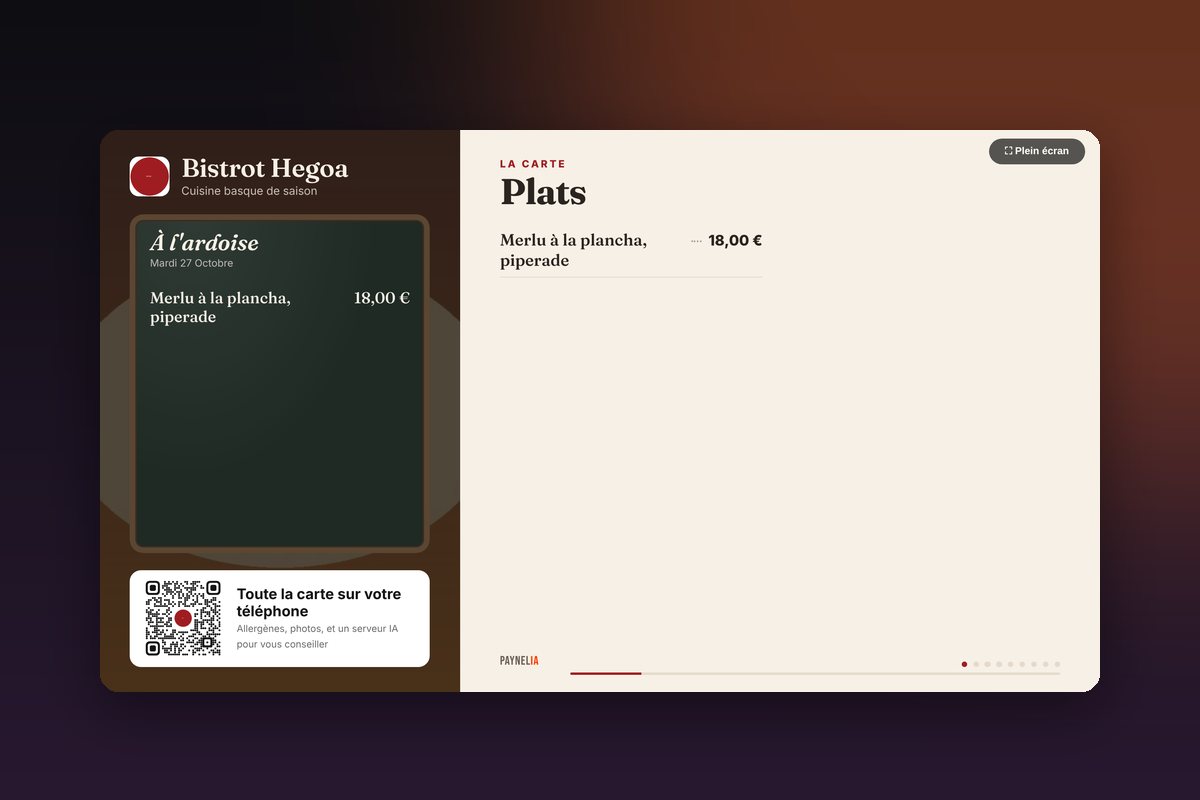Click the "18,00 €" price under Plats
This screenshot has width=1200, height=800.
click(x=735, y=240)
